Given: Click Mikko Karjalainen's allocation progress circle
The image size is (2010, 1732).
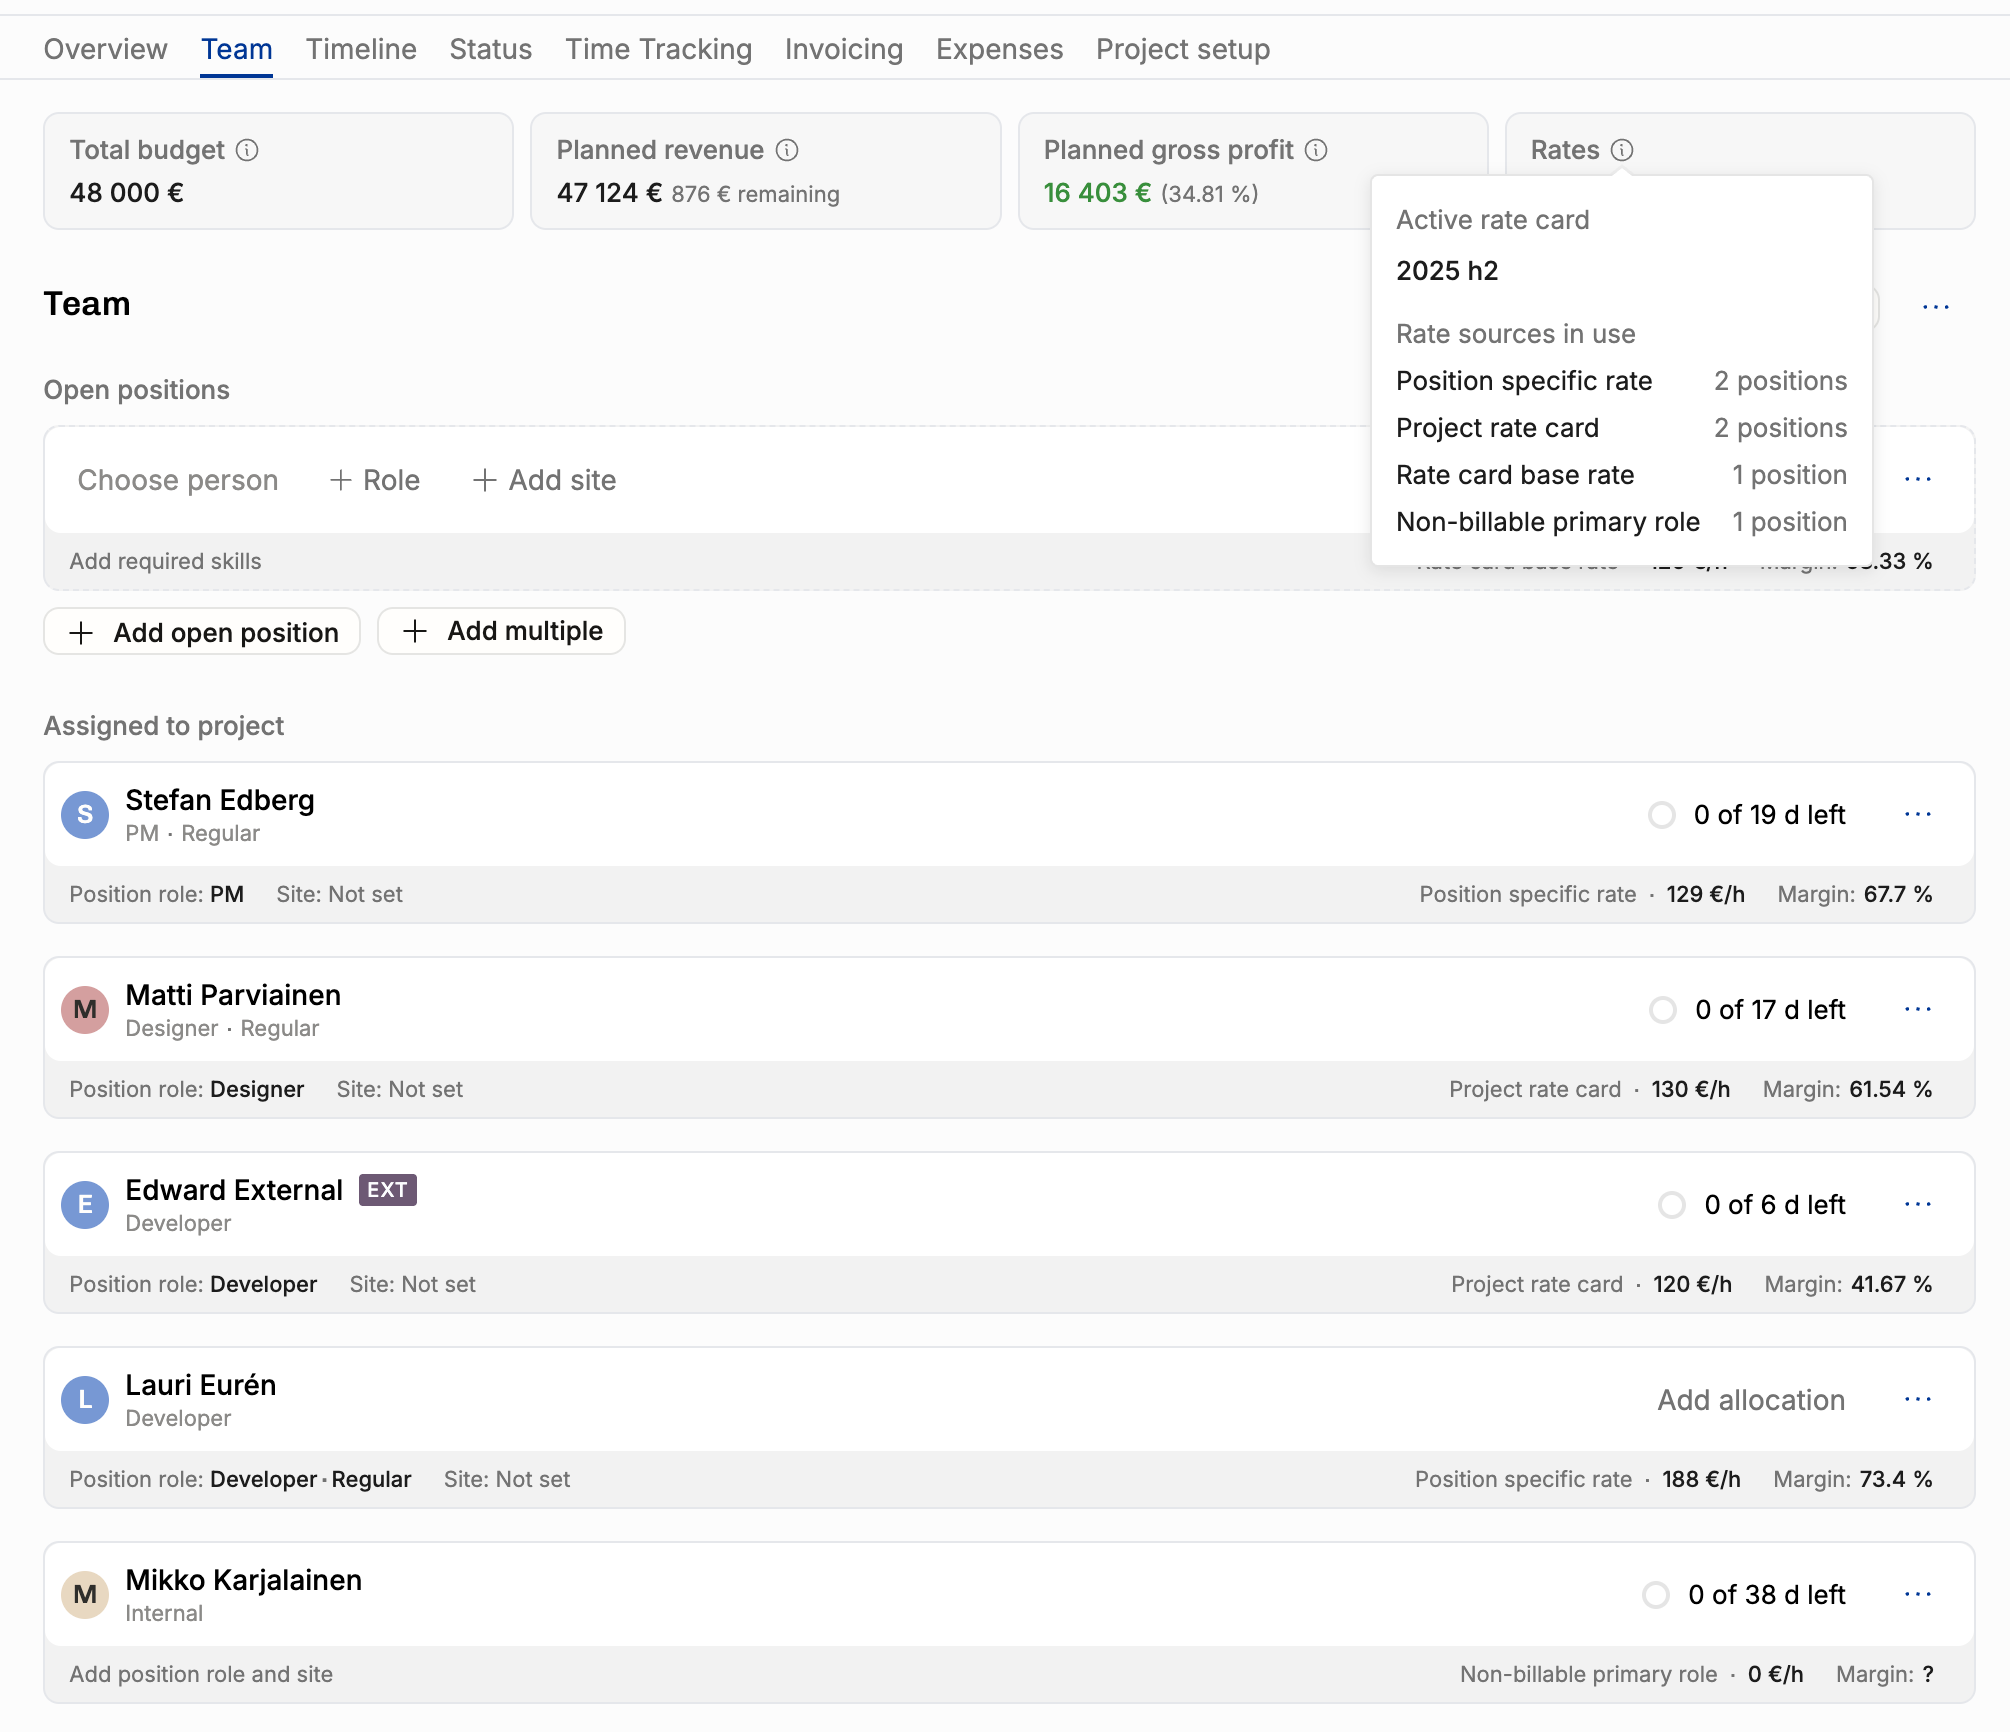Looking at the screenshot, I should [1656, 1595].
